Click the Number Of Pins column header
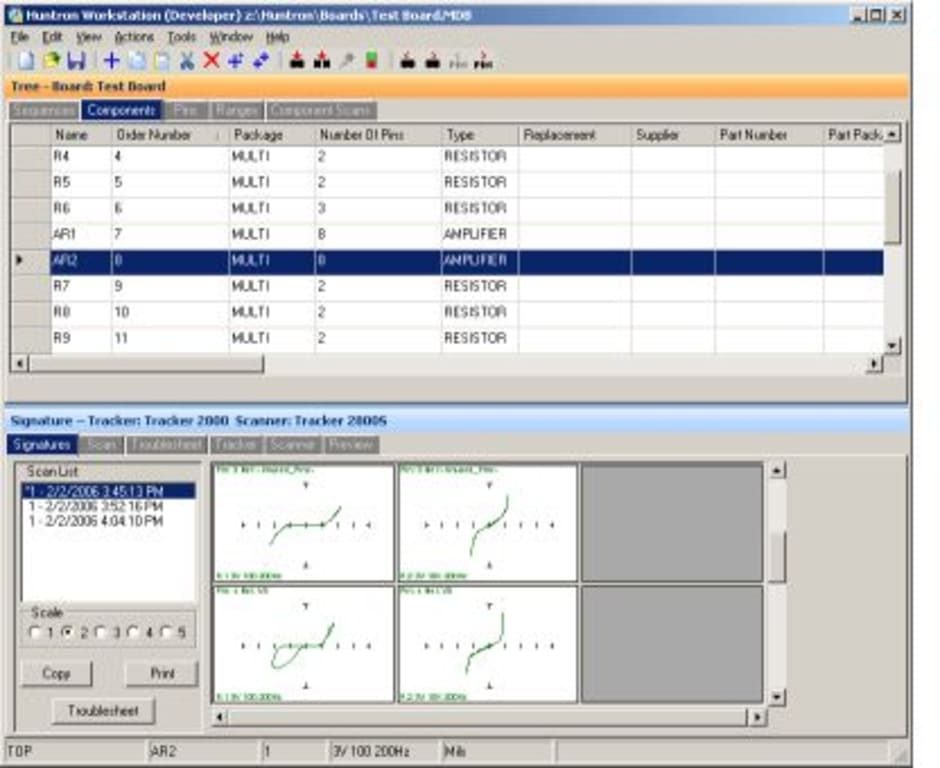The width and height of the screenshot is (940, 768). [378, 135]
